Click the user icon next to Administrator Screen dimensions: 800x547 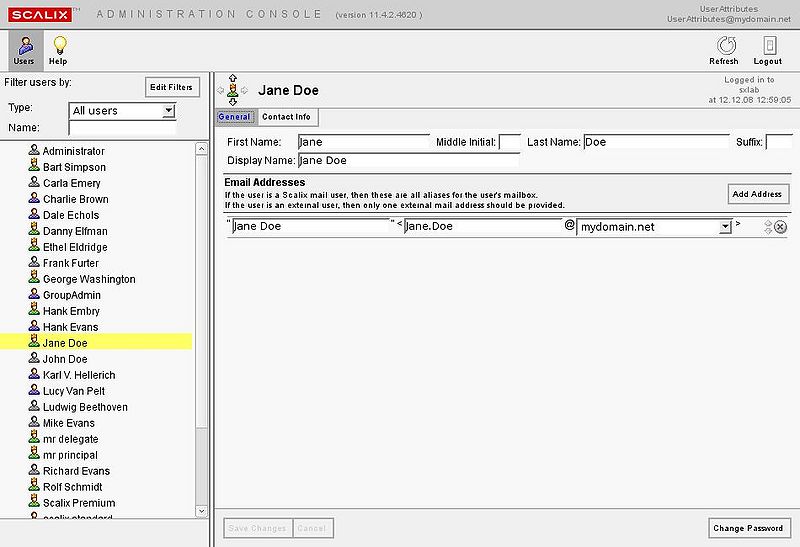[34, 151]
